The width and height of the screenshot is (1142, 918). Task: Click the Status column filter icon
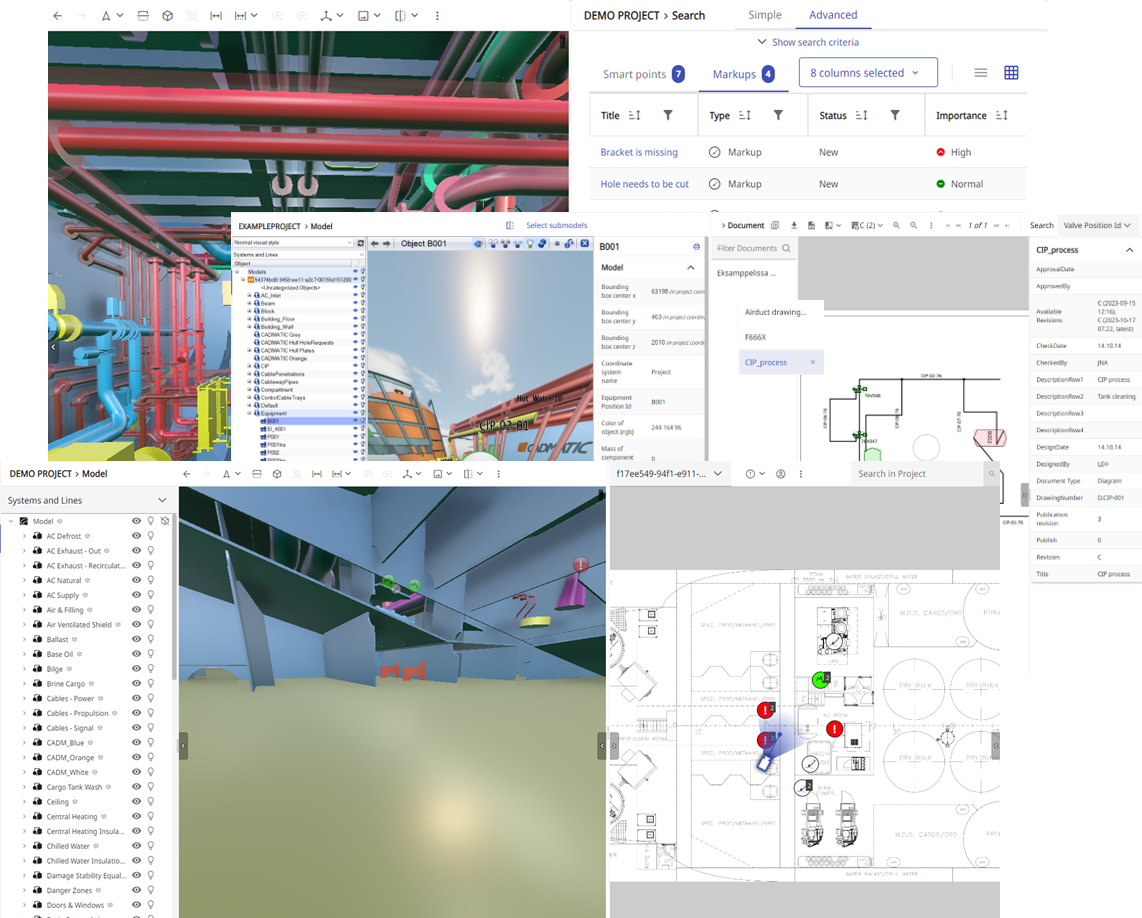(x=895, y=116)
